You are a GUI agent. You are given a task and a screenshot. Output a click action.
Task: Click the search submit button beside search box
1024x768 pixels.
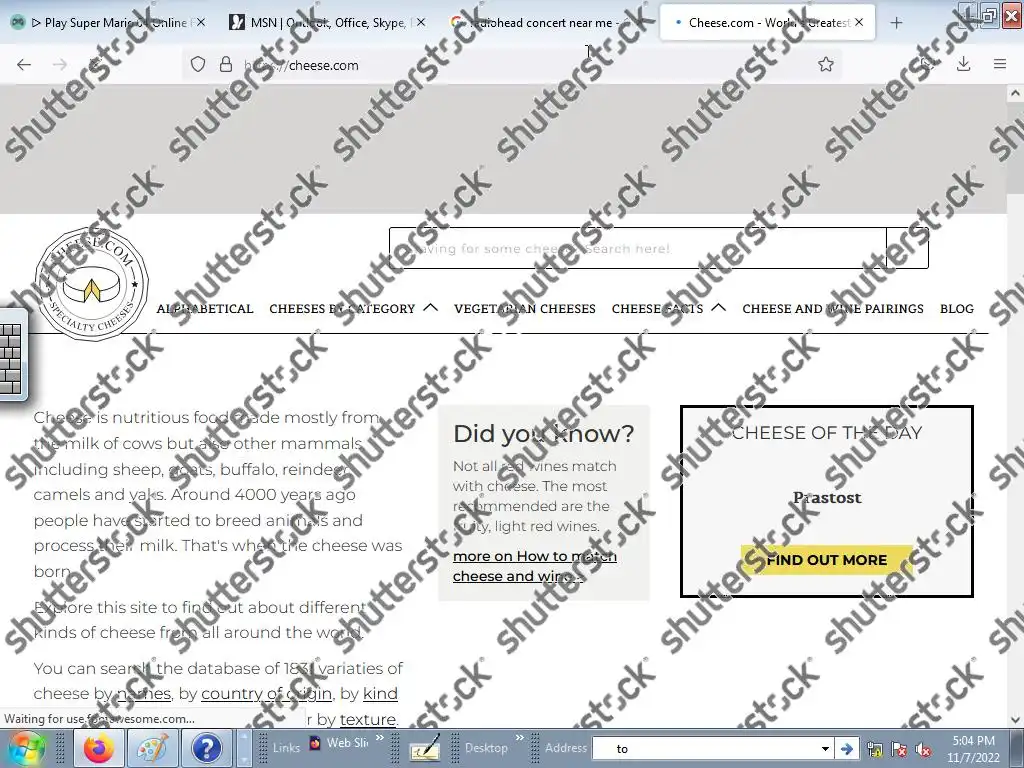908,248
